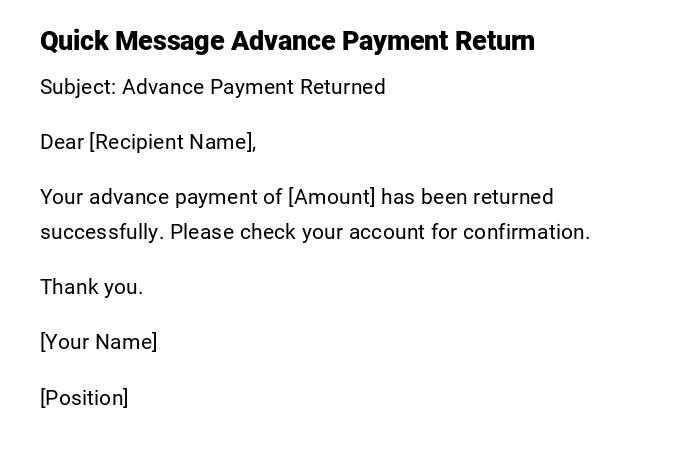Select the [Recipient Name] placeholder
700x460 pixels.
(172, 142)
